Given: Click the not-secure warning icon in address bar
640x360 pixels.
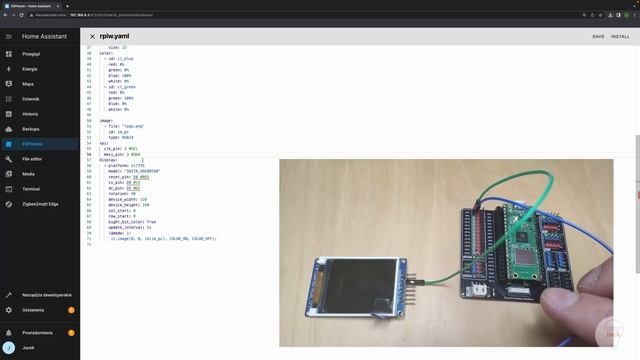Looking at the screenshot, I should [31, 15].
